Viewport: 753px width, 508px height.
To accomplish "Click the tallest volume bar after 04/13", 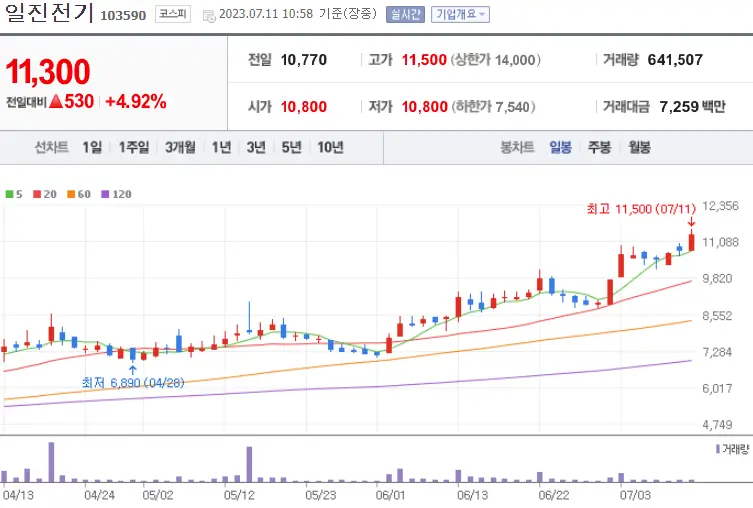I will [x=51, y=462].
